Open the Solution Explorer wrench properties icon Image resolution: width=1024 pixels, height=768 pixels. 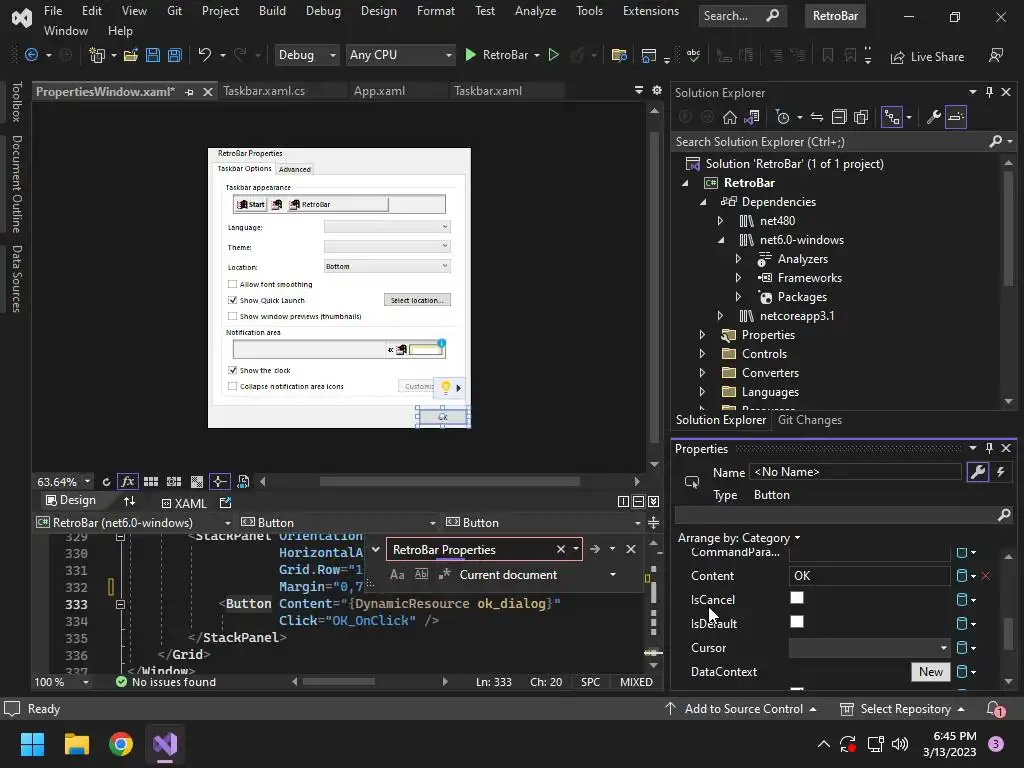point(933,118)
